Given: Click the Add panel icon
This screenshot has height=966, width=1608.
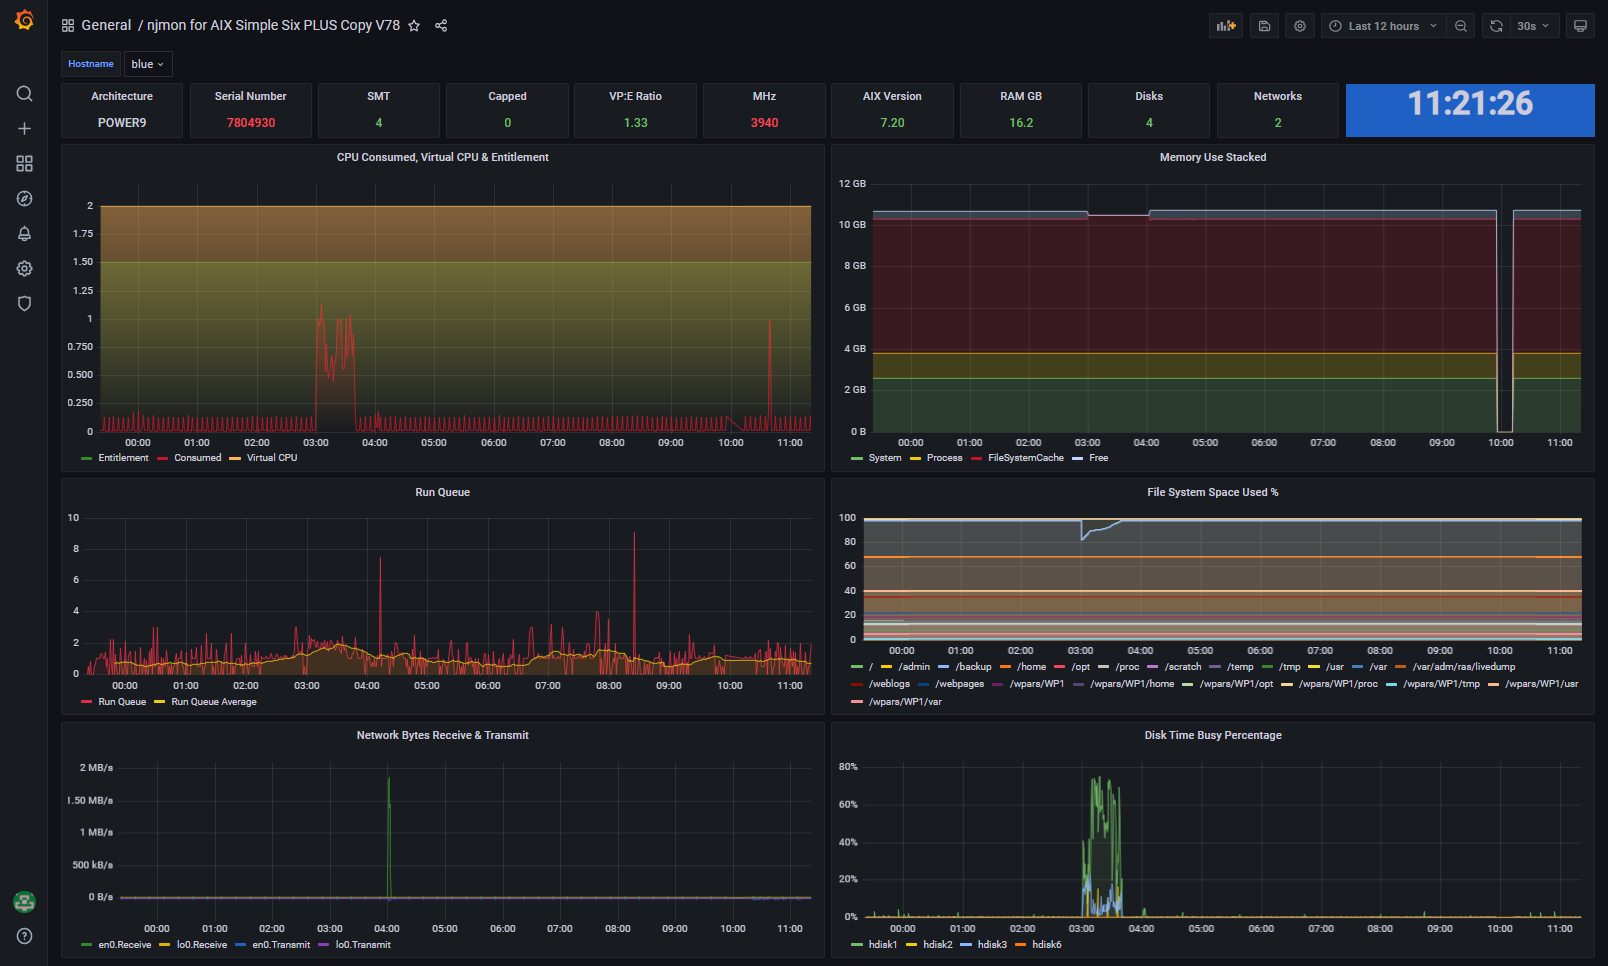Looking at the screenshot, I should (1225, 26).
